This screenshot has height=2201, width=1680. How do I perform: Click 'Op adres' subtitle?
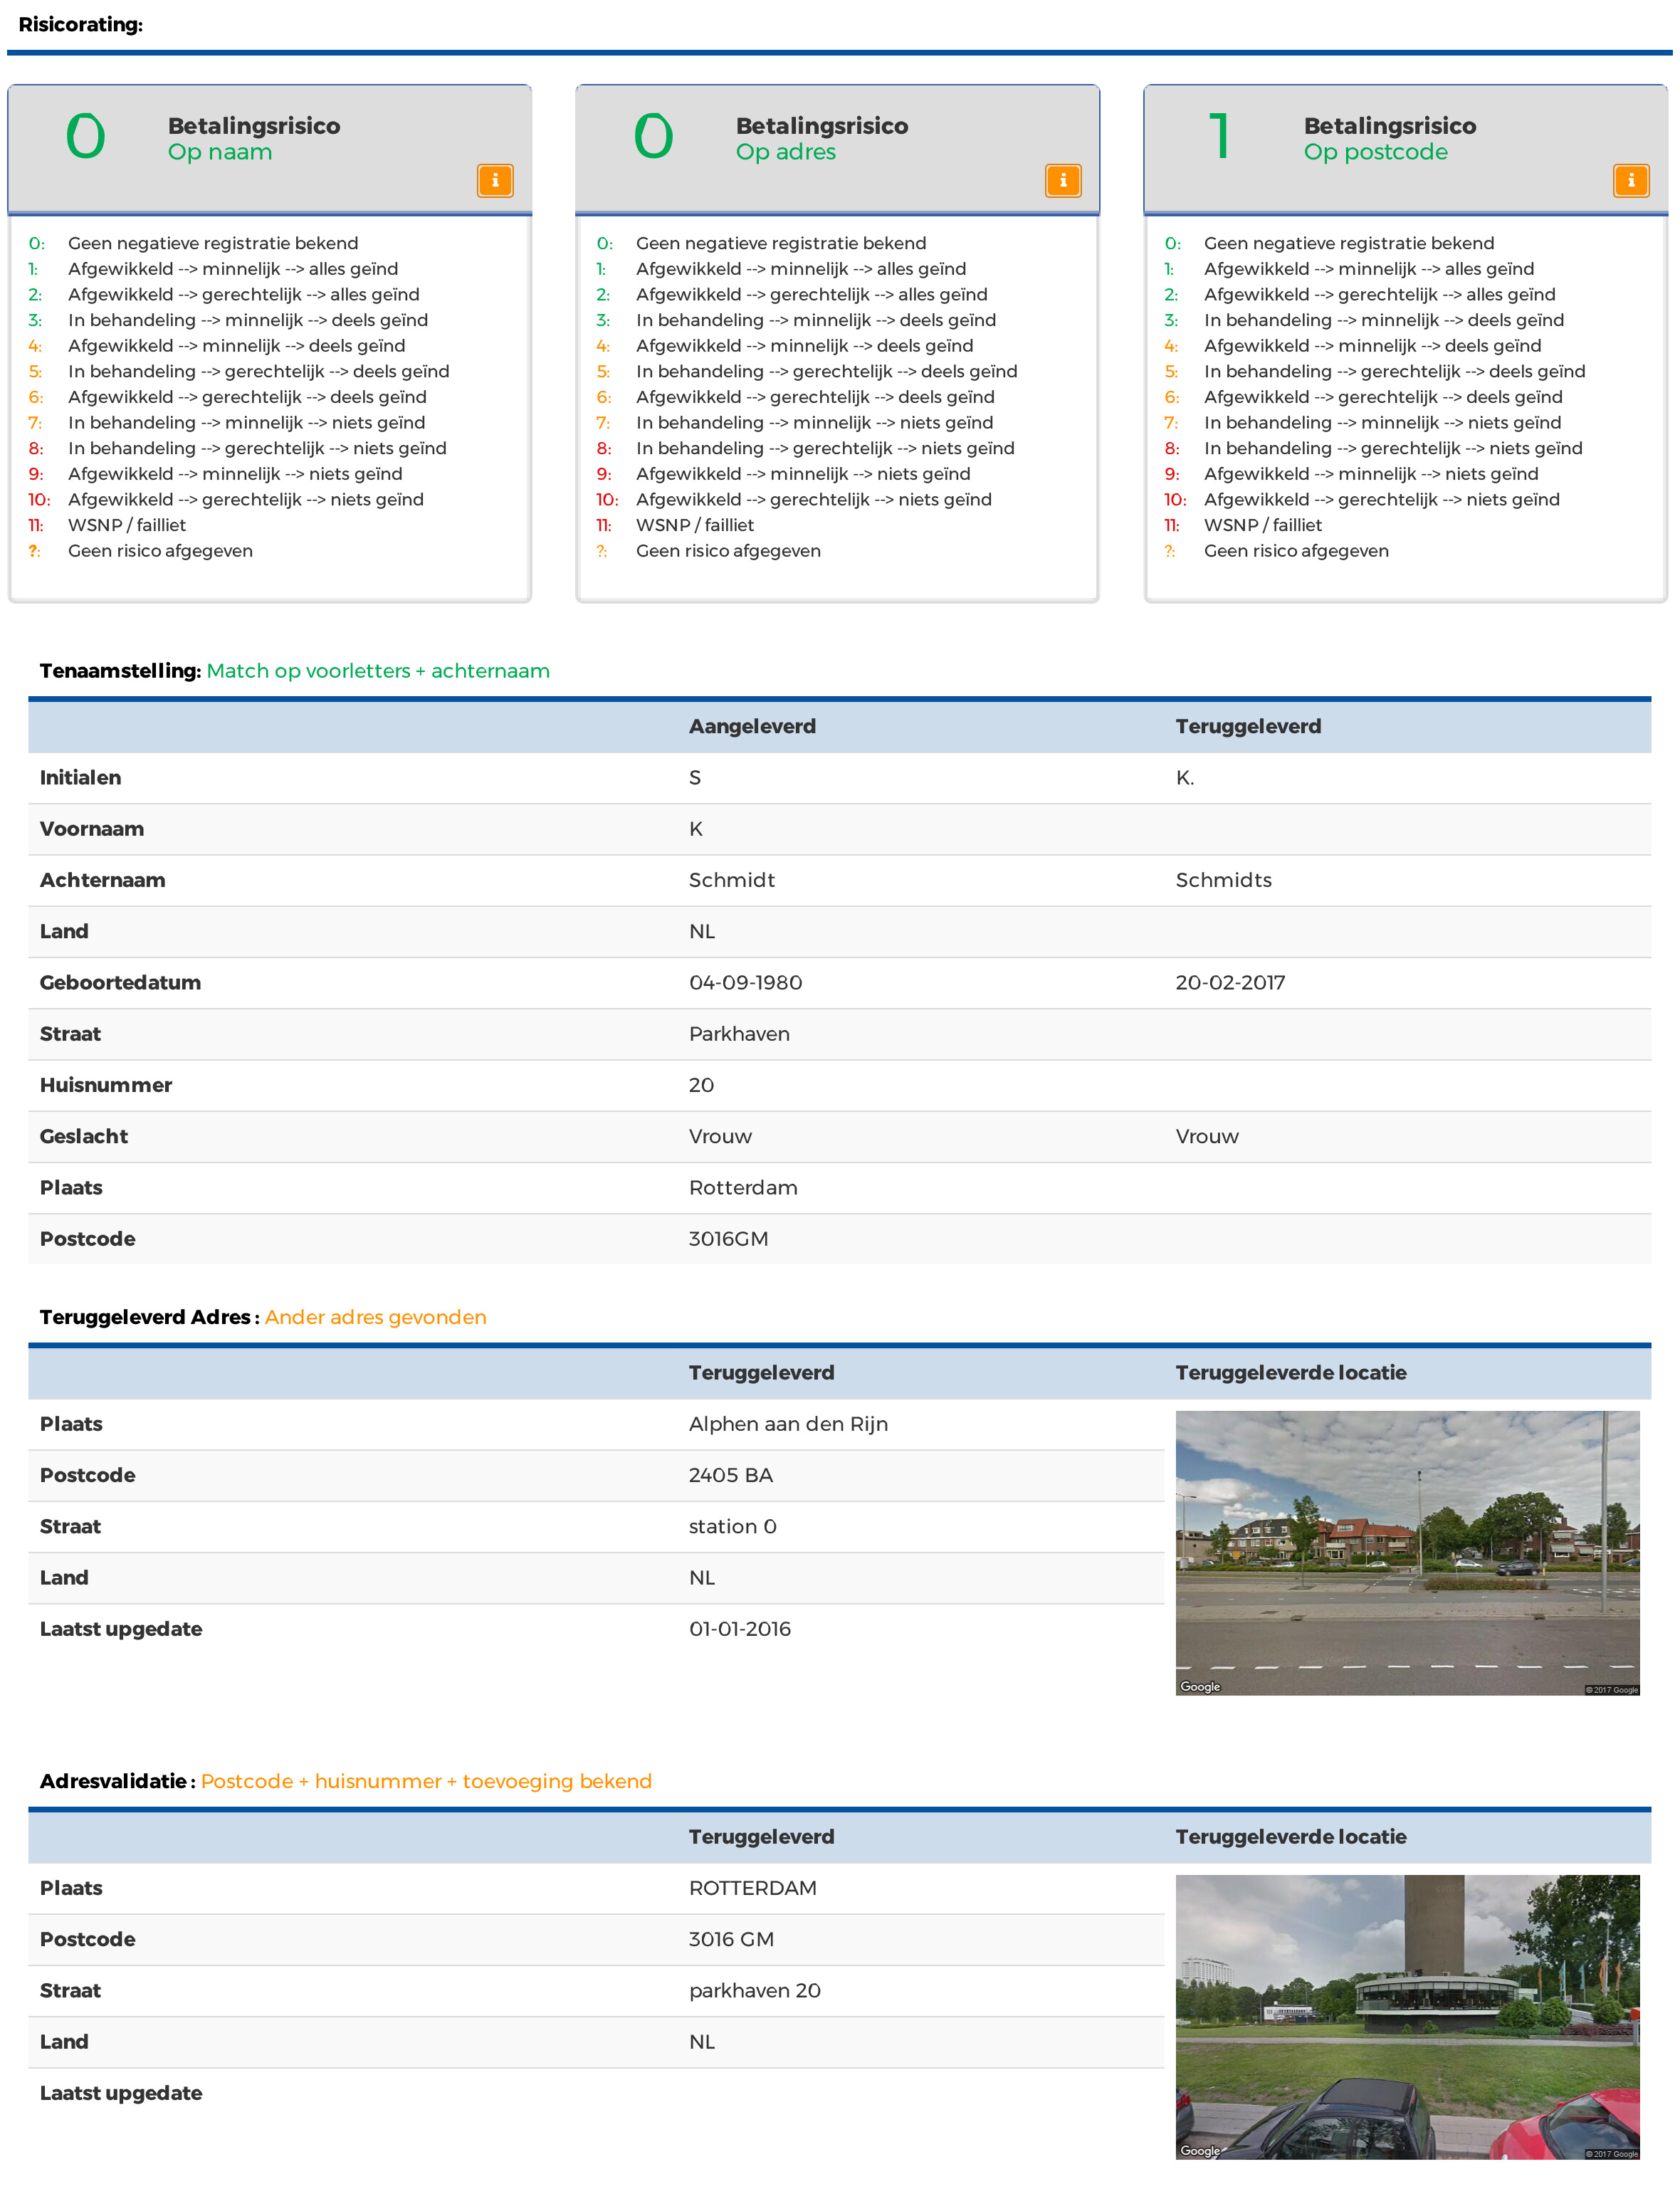click(x=786, y=152)
